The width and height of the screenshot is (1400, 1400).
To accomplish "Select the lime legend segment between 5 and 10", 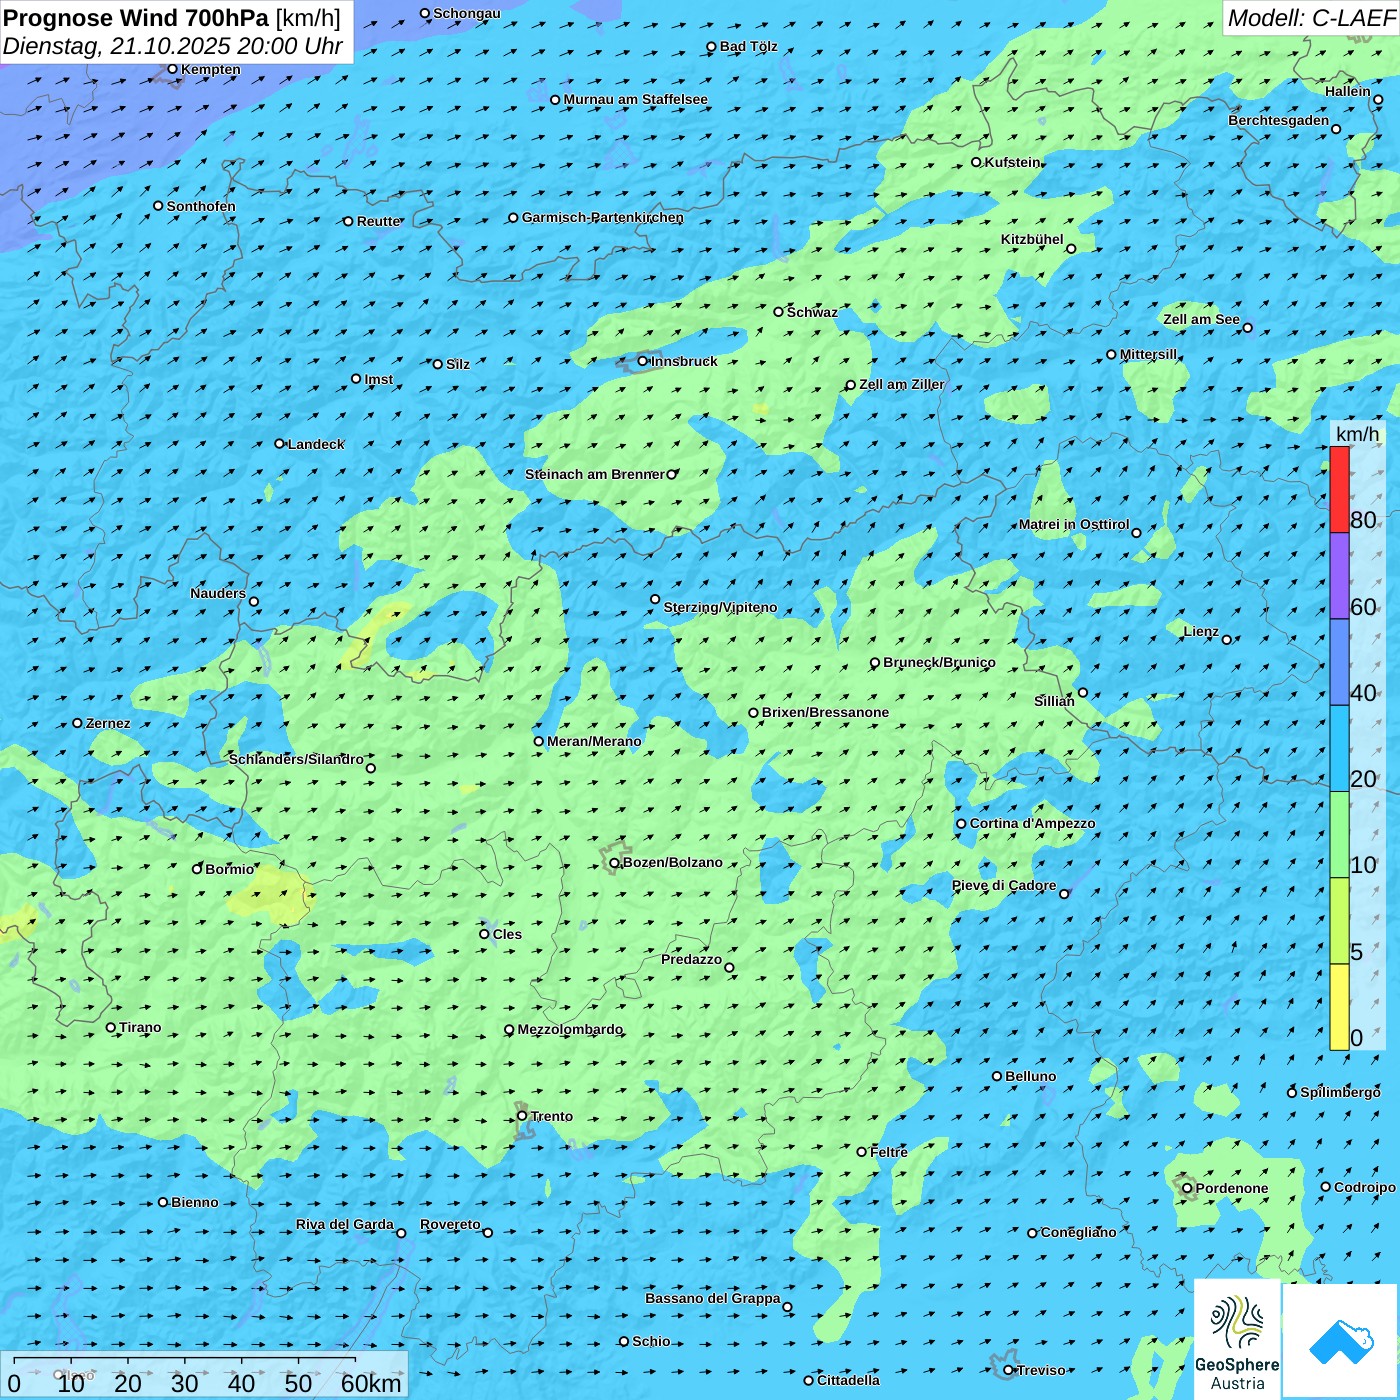I will click(x=1339, y=921).
